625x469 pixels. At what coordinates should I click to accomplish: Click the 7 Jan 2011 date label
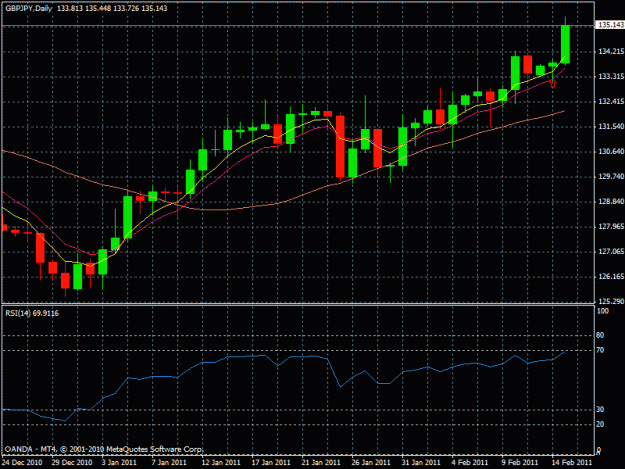169,463
